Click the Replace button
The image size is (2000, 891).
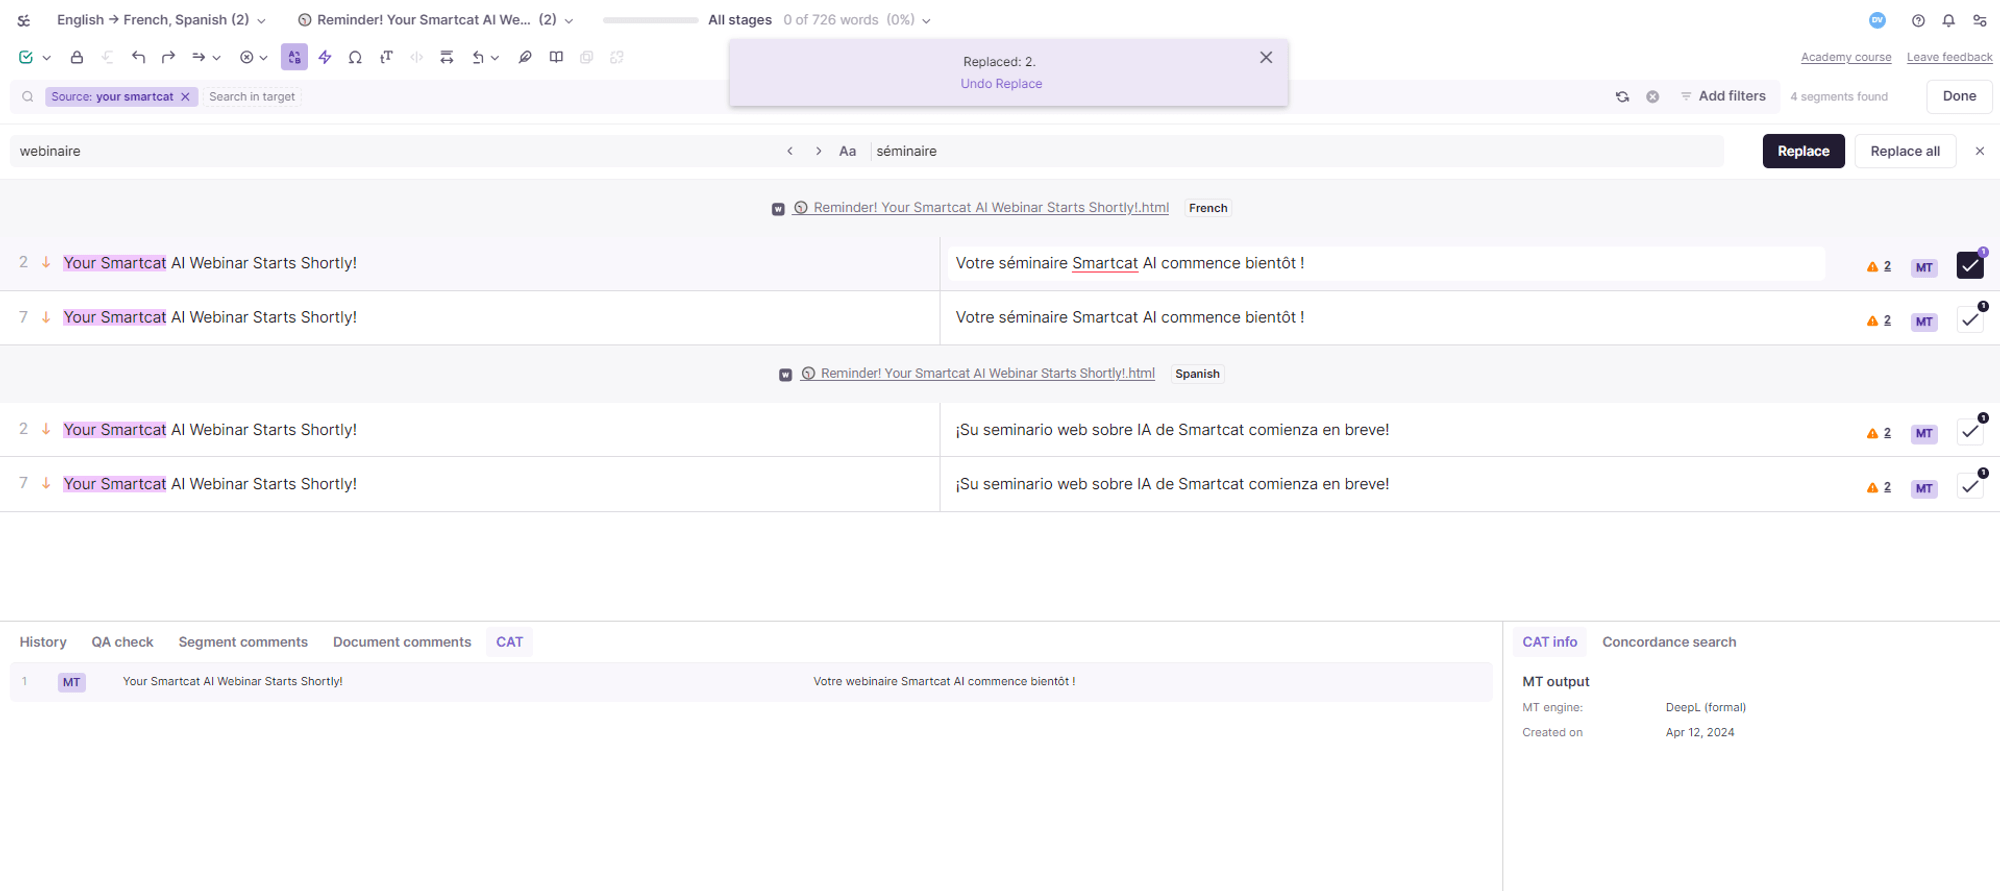click(1803, 151)
